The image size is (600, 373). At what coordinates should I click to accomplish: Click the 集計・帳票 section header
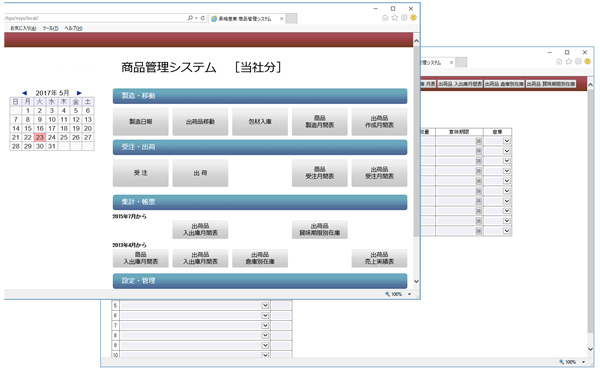click(x=260, y=202)
